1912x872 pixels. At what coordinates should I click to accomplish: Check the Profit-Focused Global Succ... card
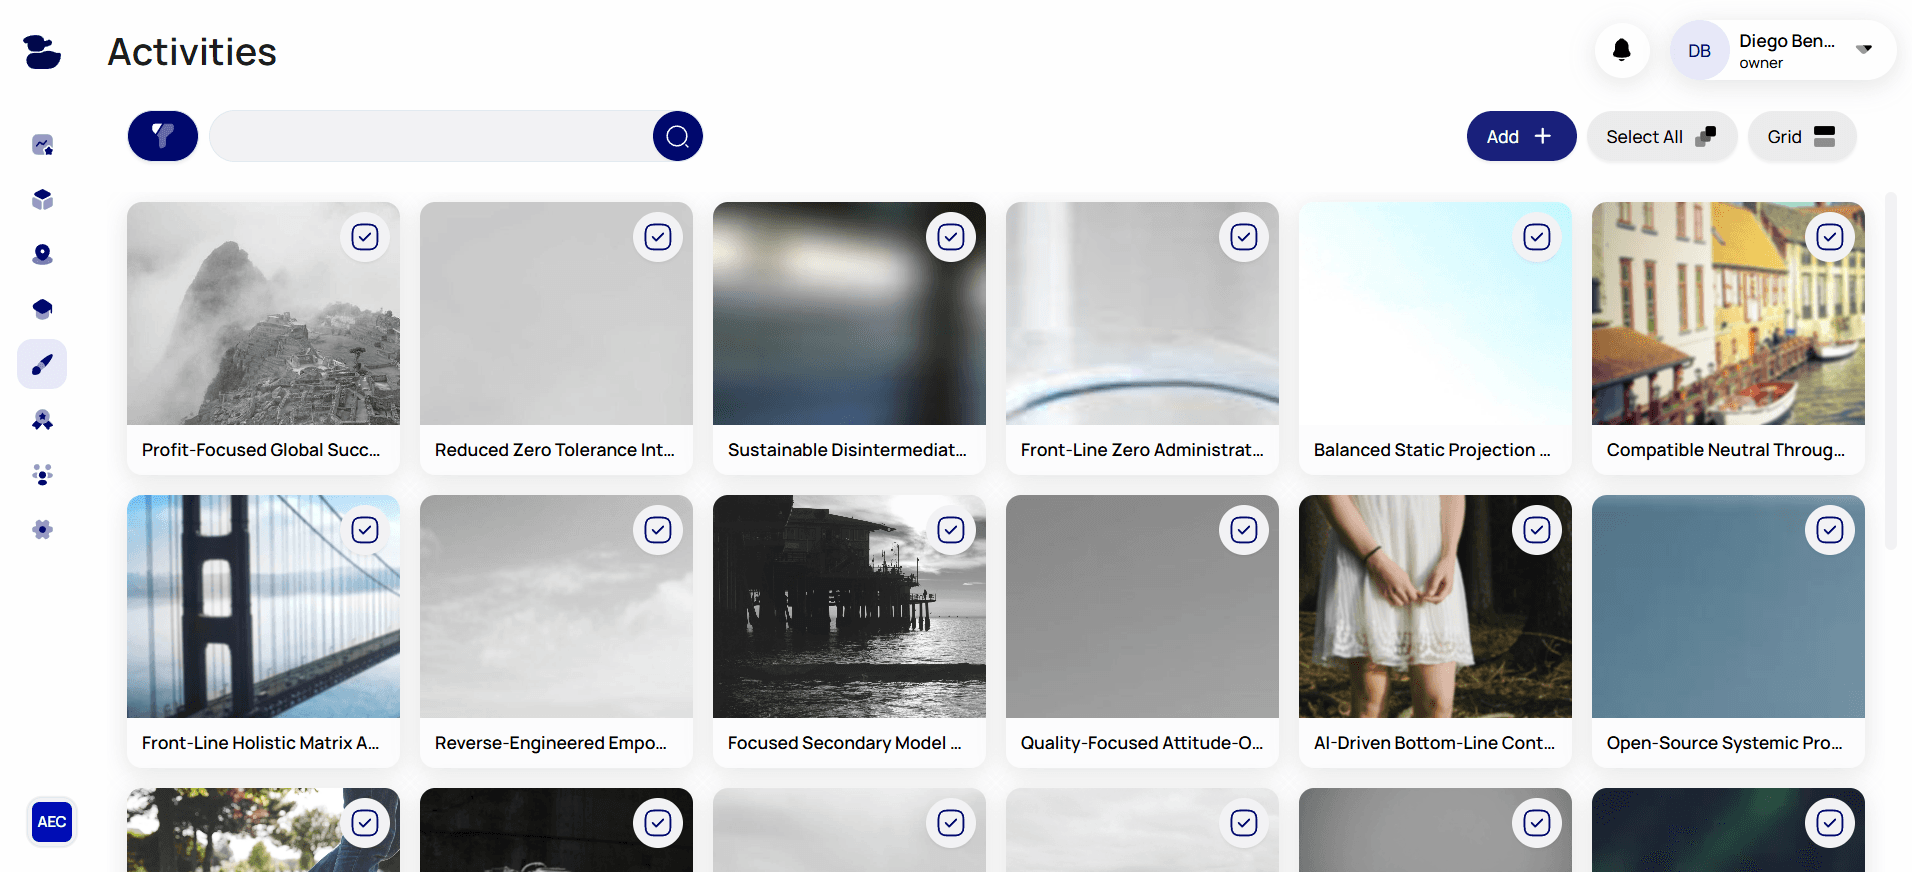pos(365,237)
